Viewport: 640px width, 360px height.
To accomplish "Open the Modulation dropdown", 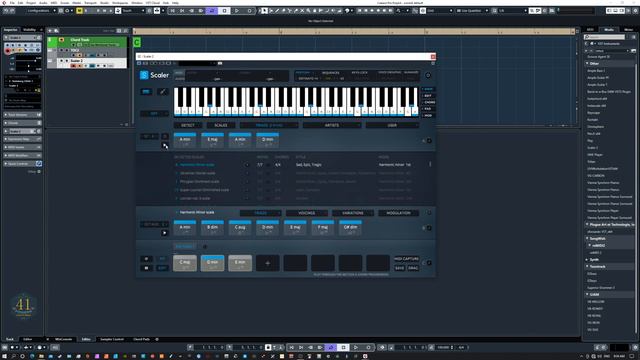I will tap(398, 213).
